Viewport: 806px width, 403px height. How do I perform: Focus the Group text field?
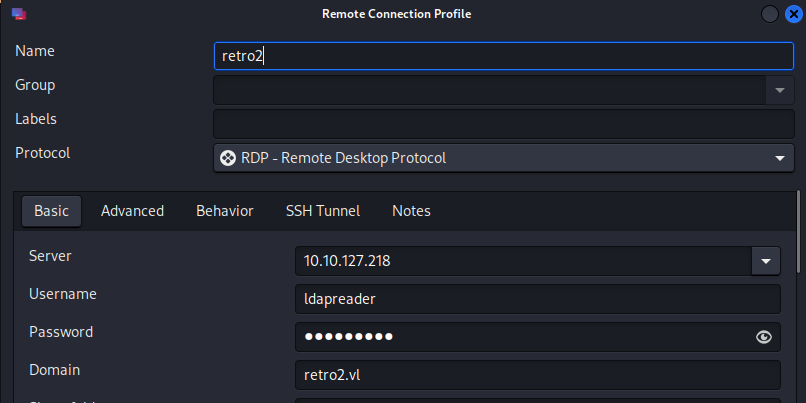(489, 90)
